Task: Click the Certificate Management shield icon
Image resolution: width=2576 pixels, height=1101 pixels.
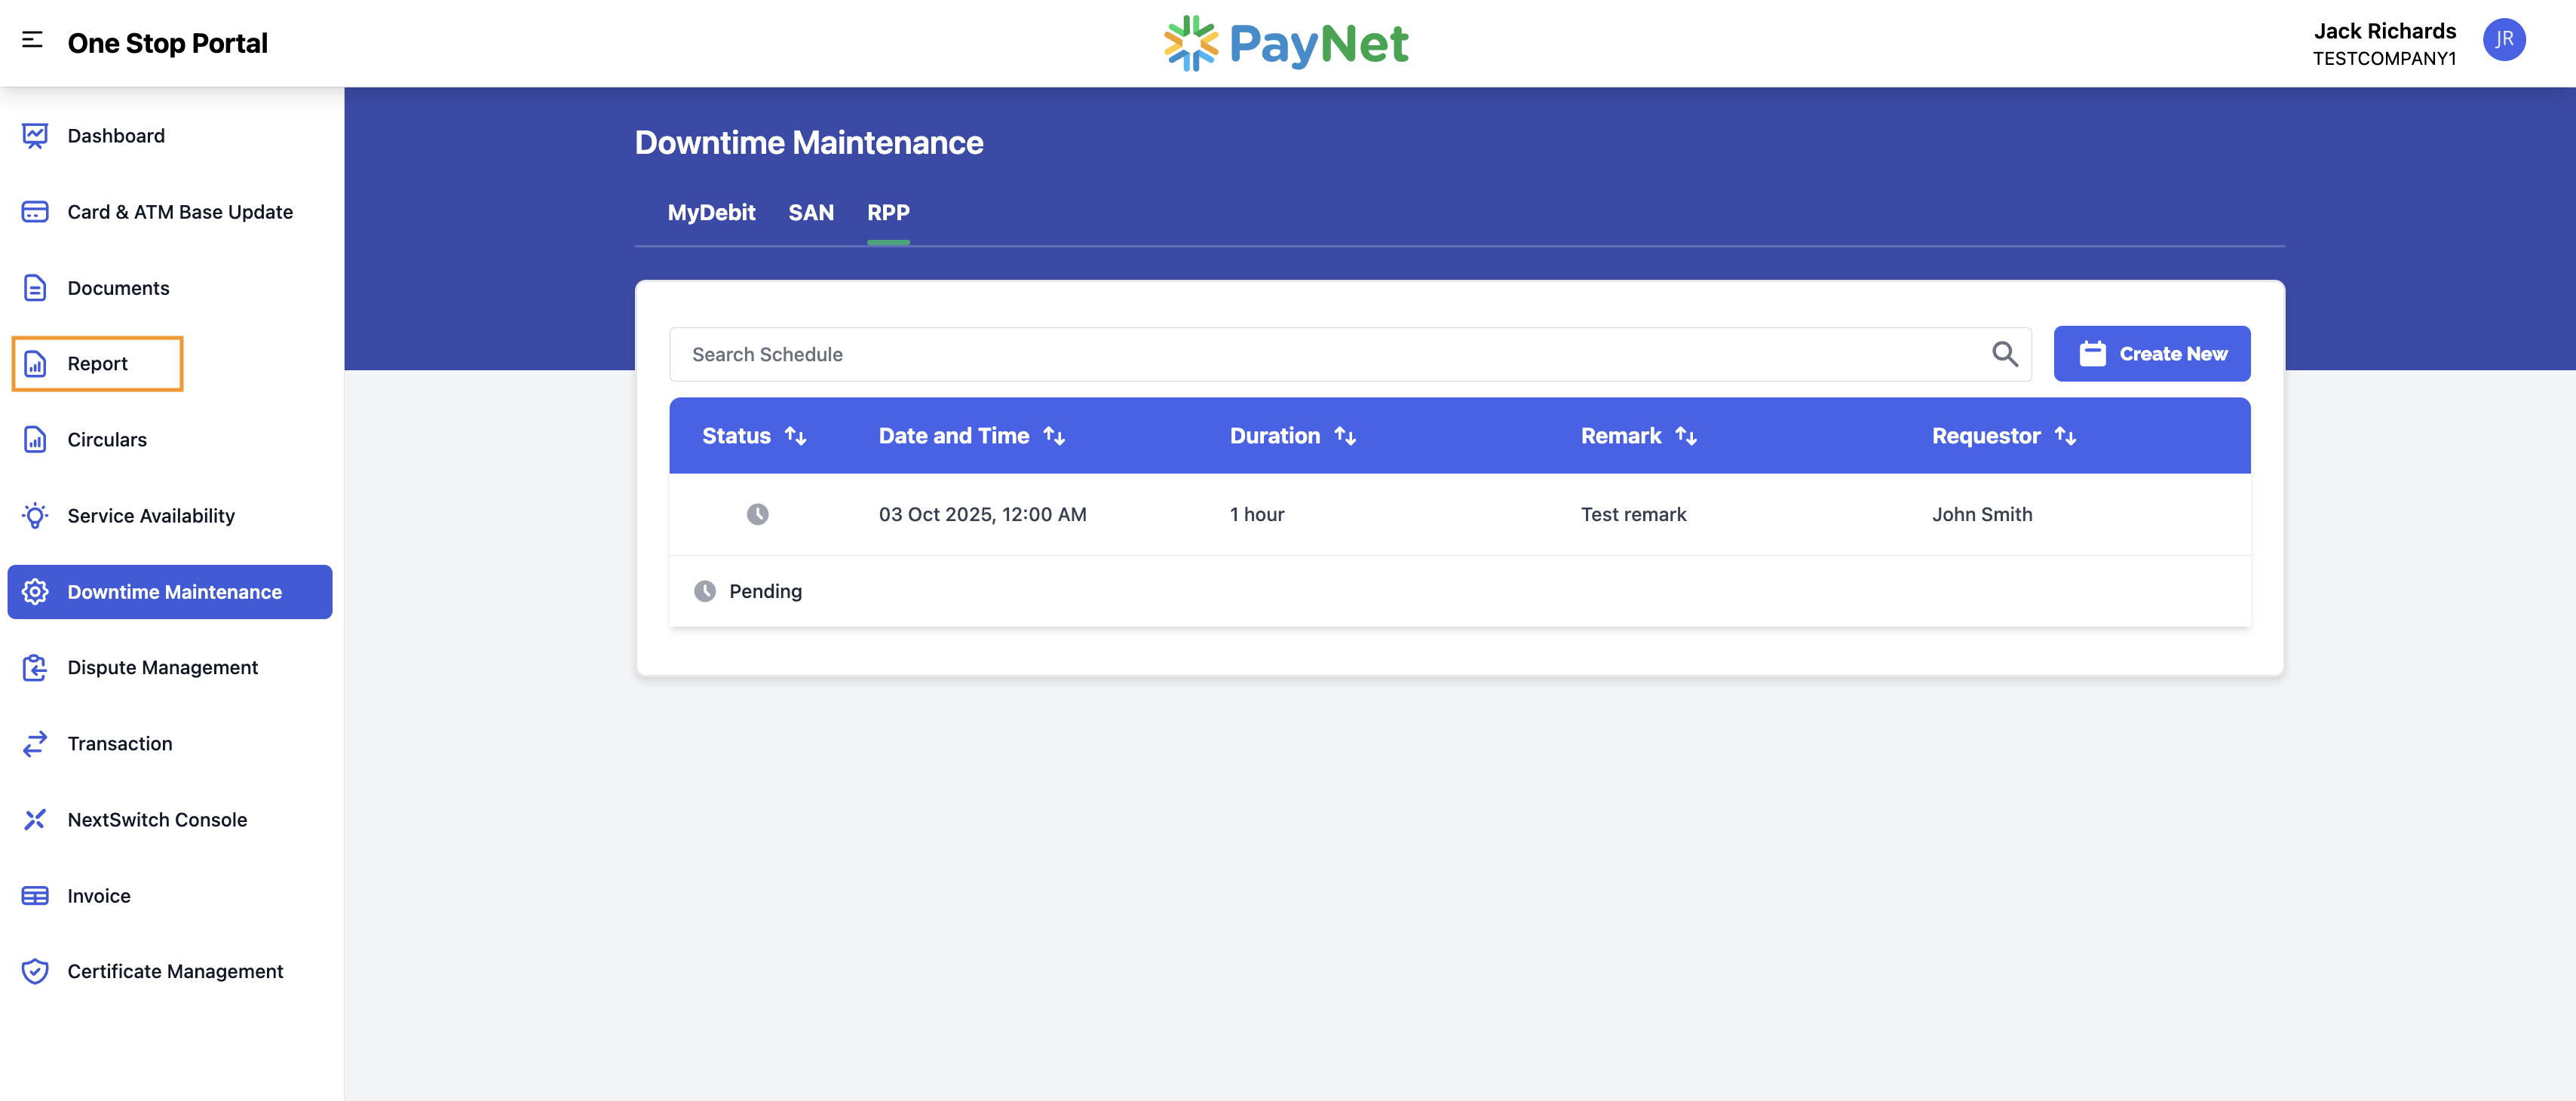Action: 35,971
